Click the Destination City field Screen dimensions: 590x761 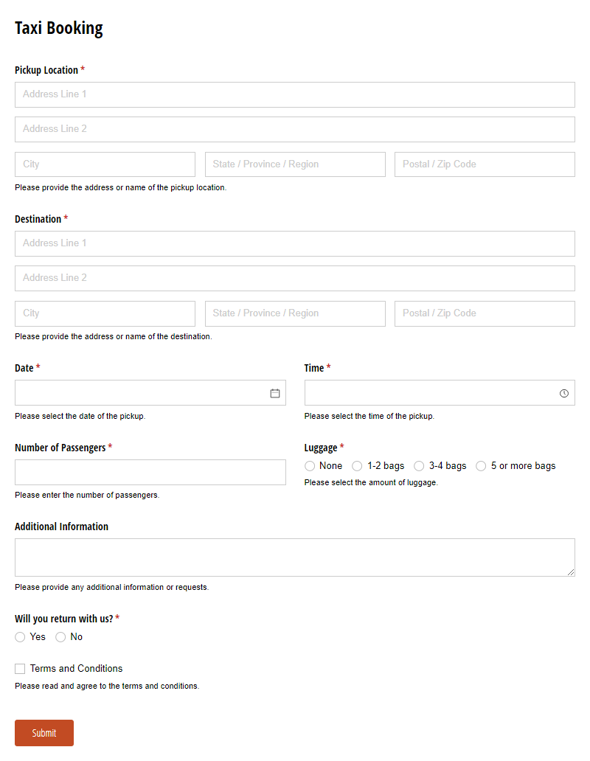point(105,314)
